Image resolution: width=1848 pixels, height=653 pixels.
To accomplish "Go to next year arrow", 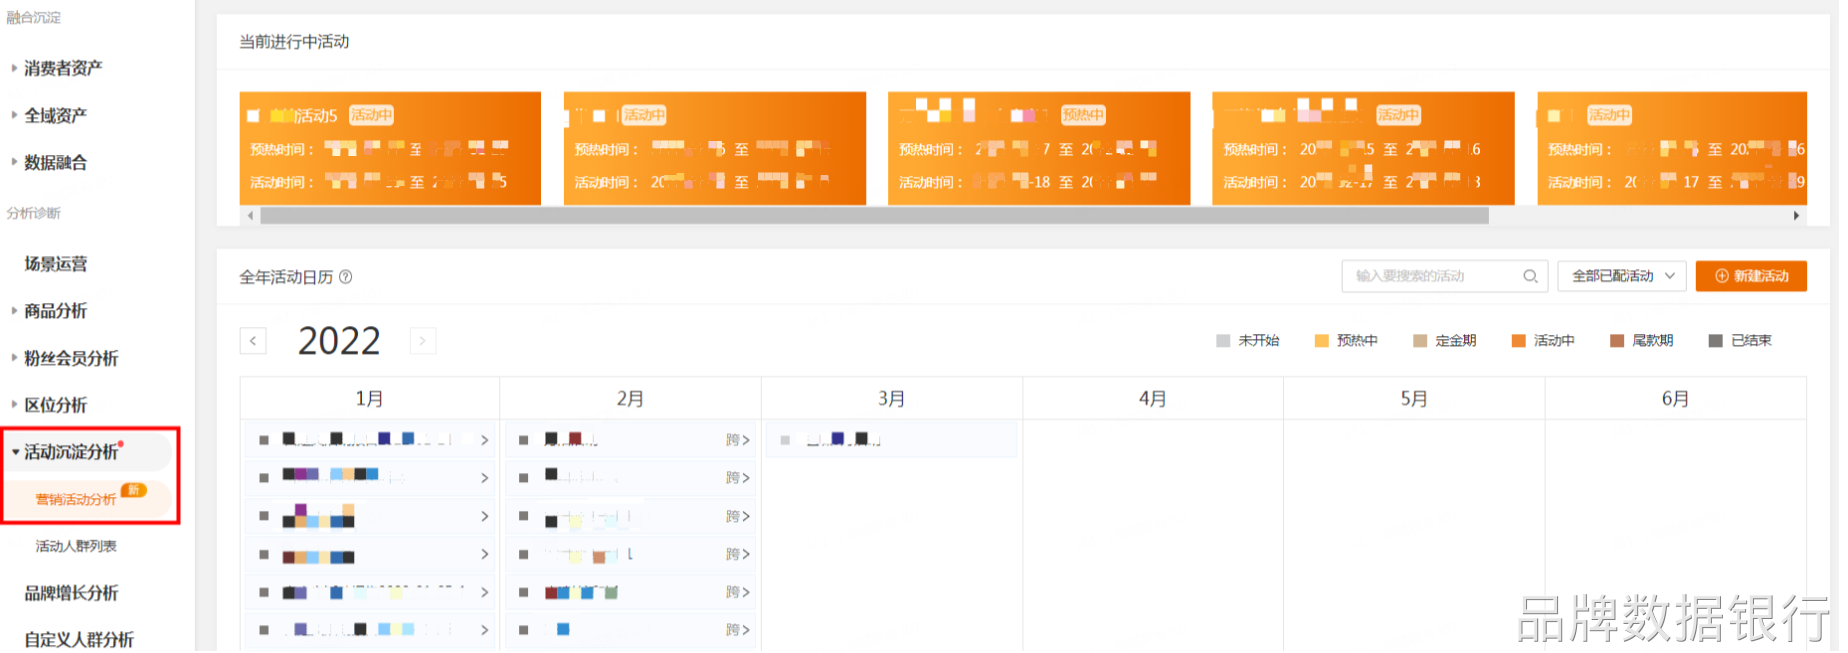I will (424, 342).
